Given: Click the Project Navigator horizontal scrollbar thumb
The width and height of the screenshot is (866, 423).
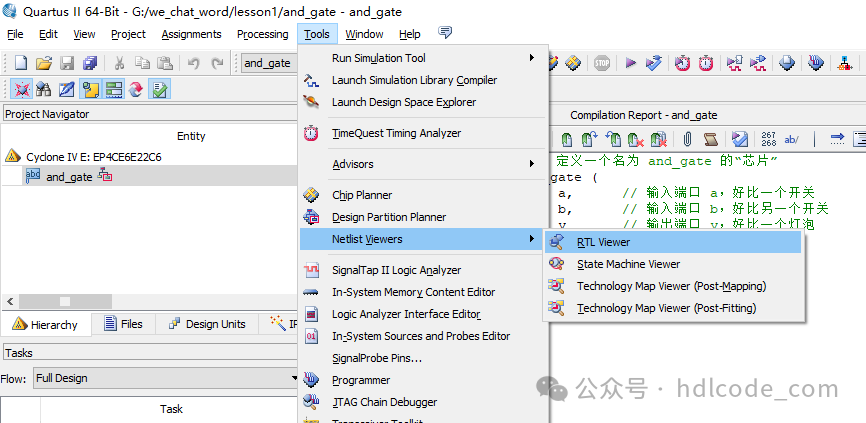Looking at the screenshot, I should 65,302.
